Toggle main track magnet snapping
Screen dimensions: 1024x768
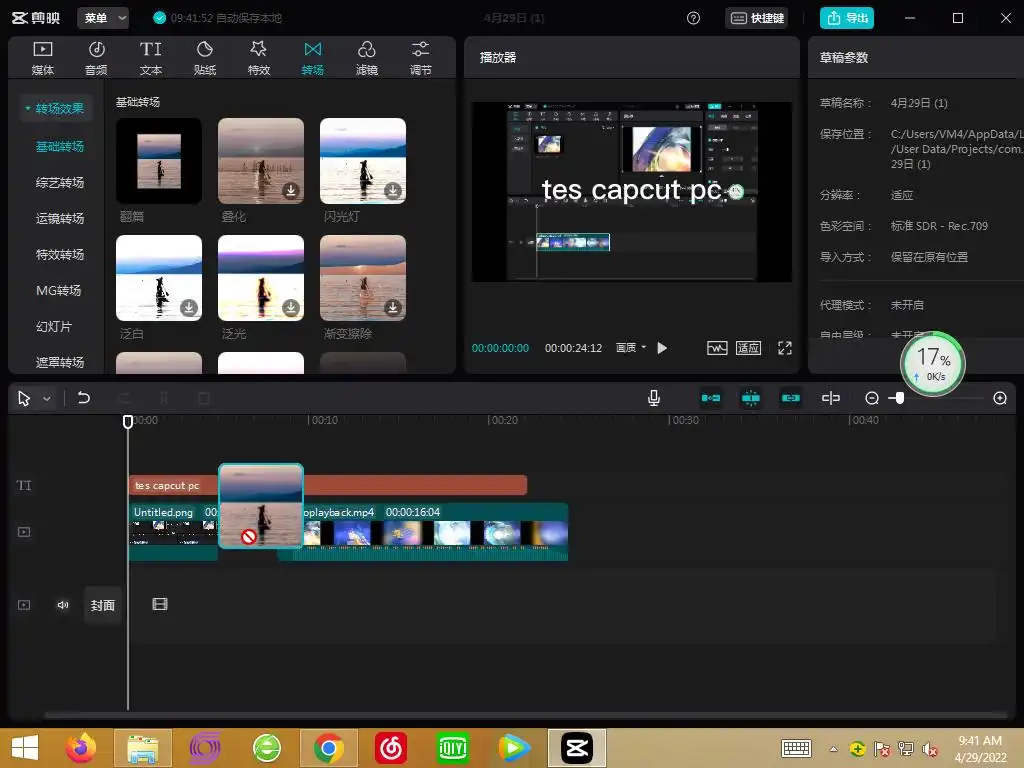pos(711,398)
